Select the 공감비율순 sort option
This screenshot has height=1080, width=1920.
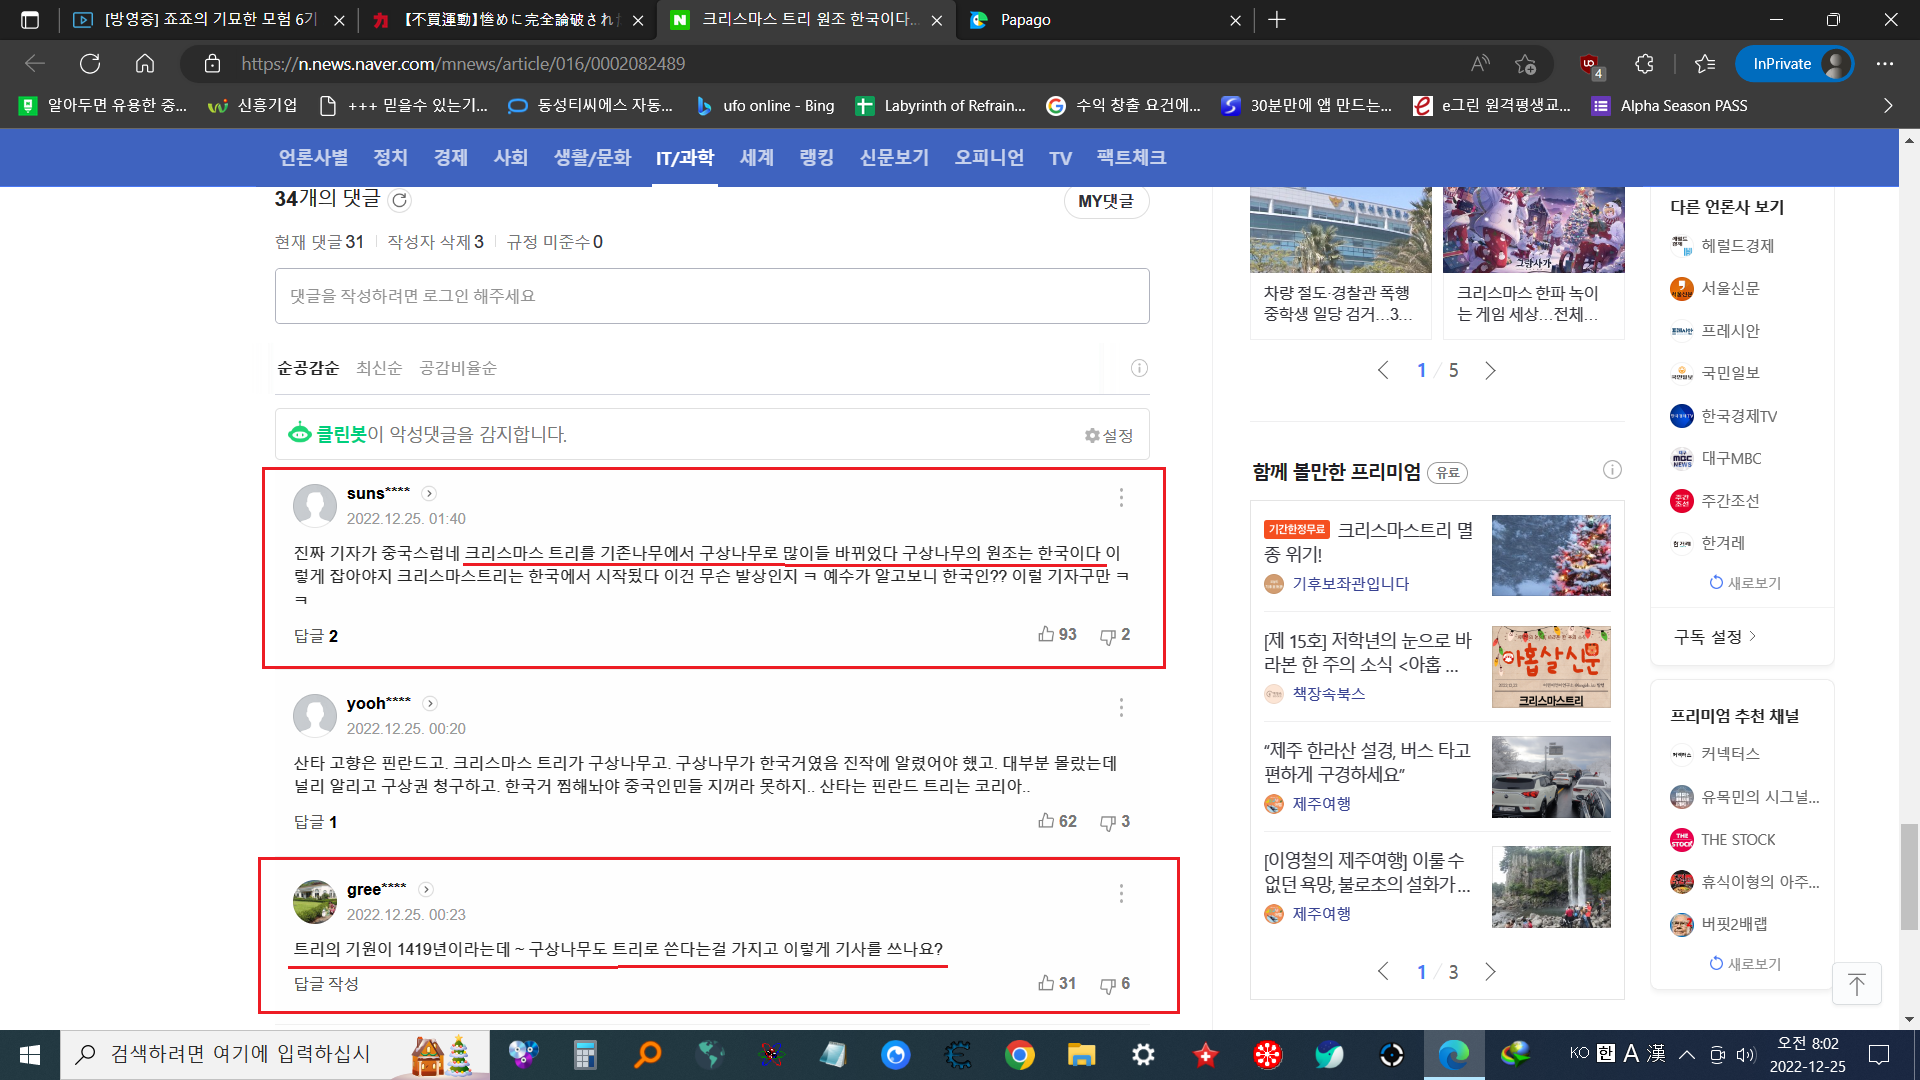pyautogui.click(x=458, y=368)
